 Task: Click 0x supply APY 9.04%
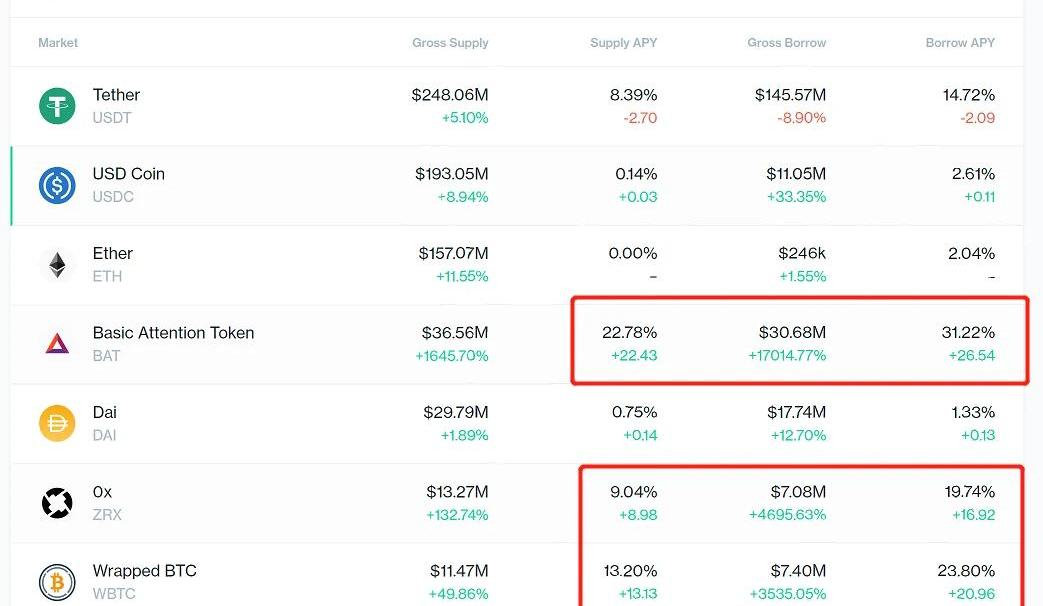pos(633,492)
